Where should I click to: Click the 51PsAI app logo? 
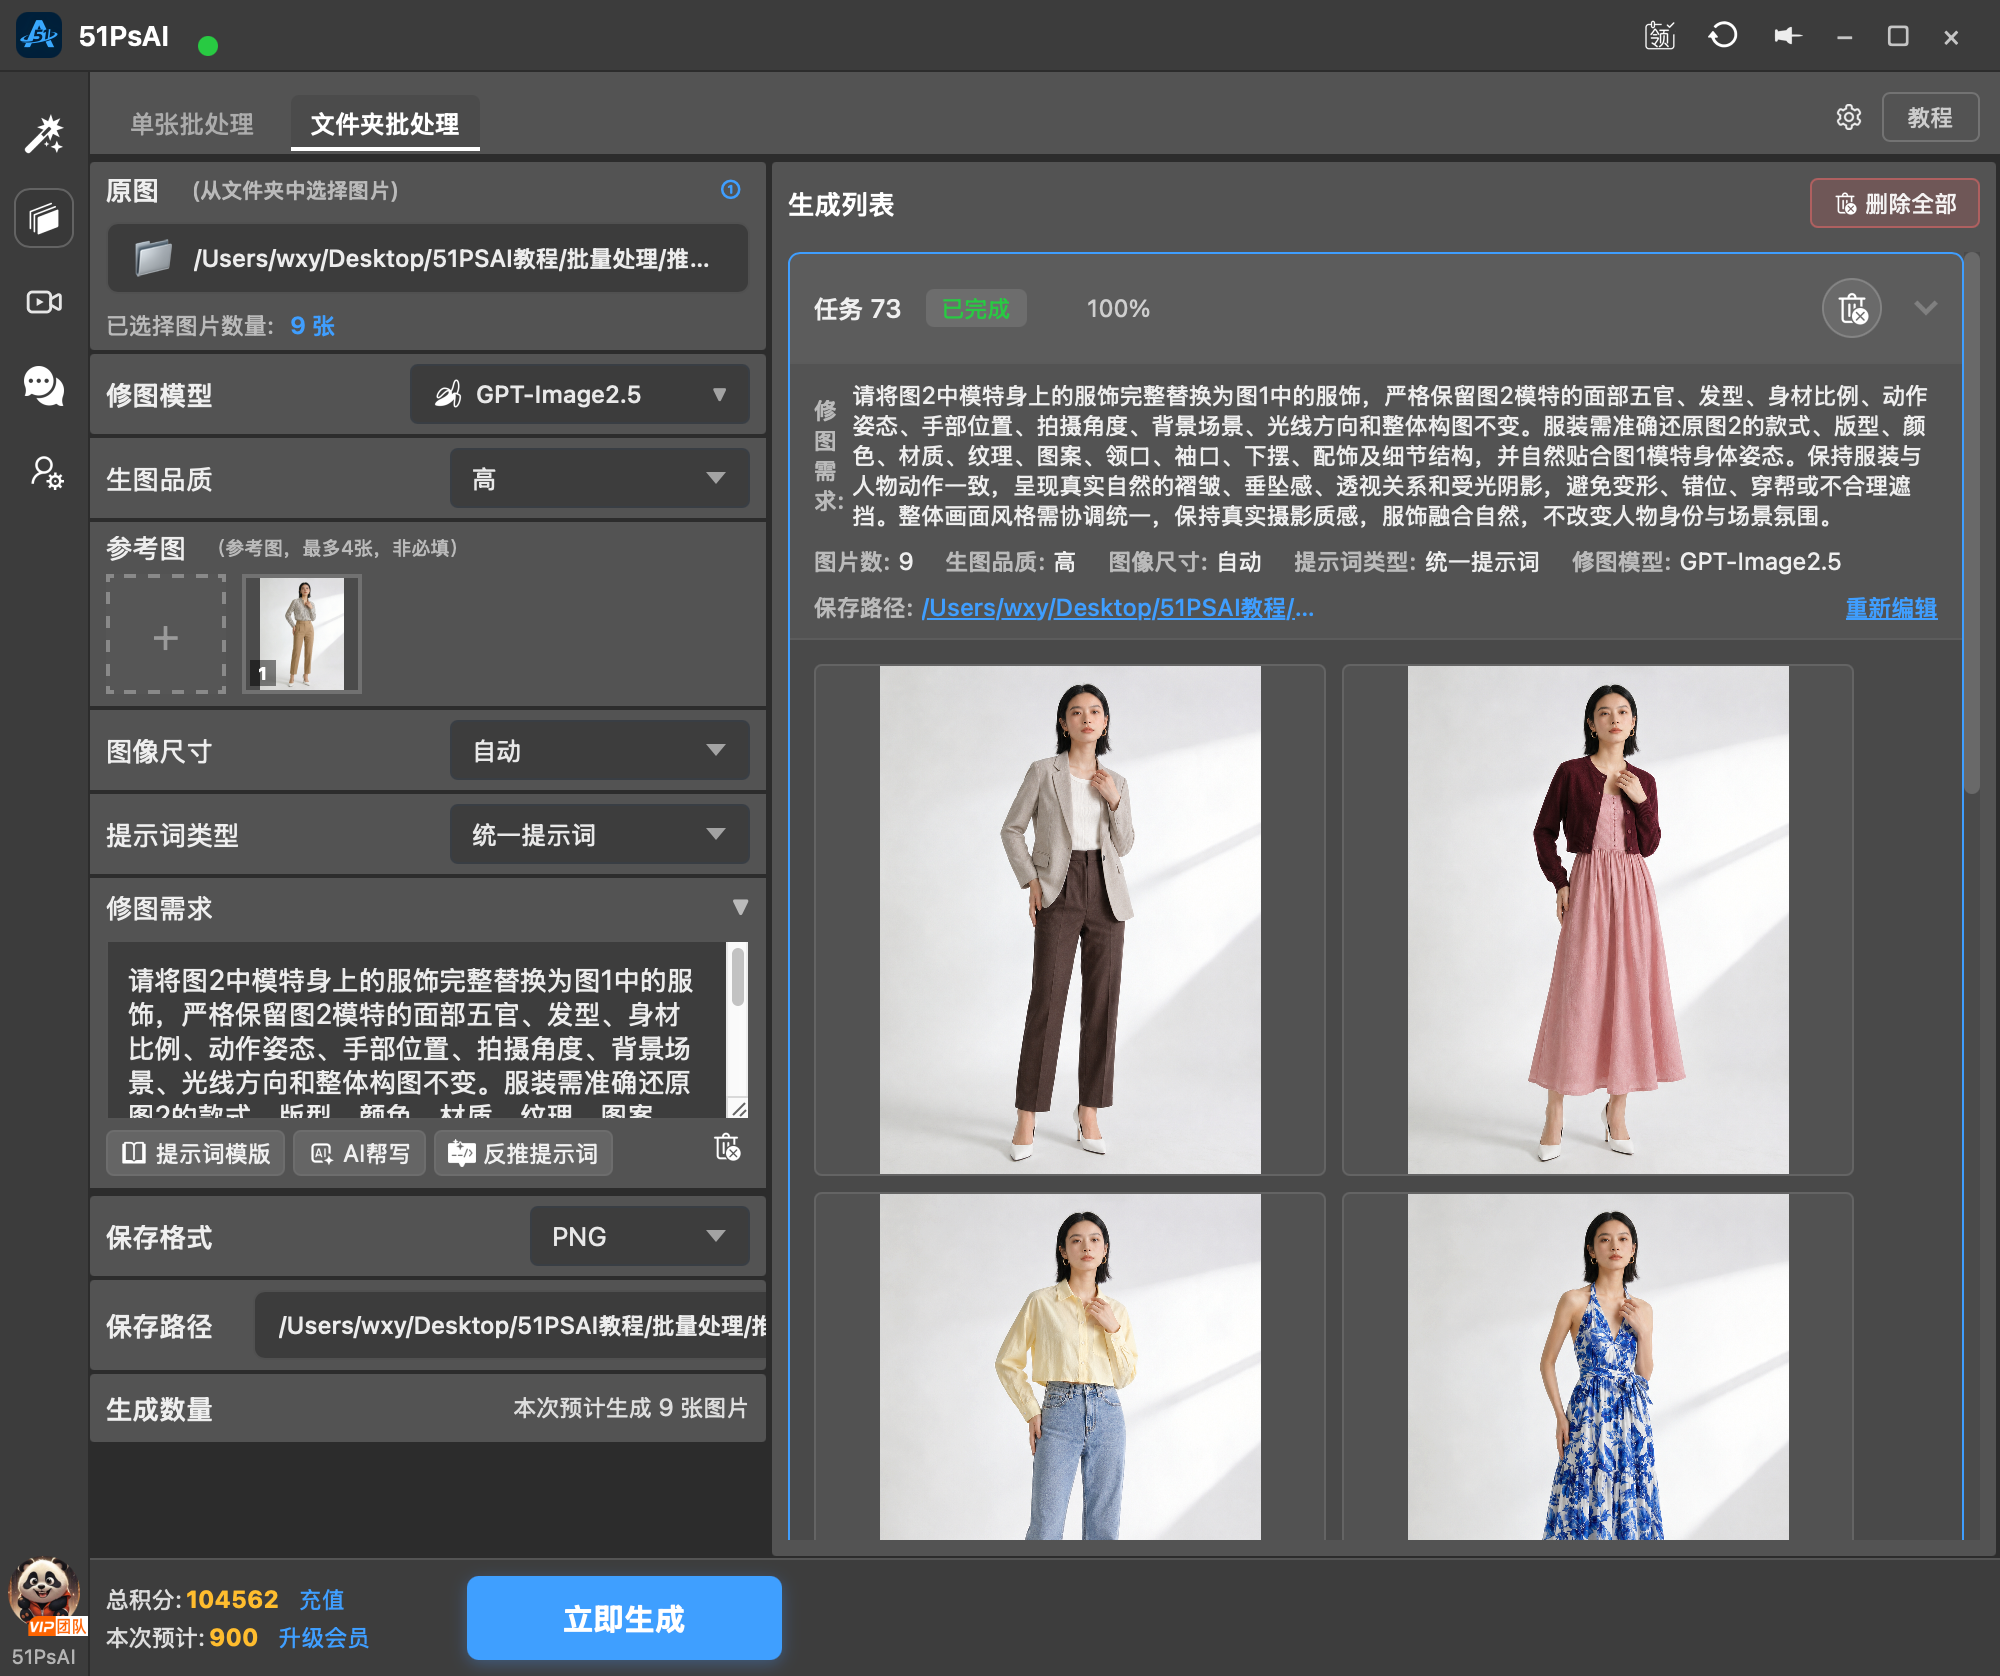pos(40,36)
